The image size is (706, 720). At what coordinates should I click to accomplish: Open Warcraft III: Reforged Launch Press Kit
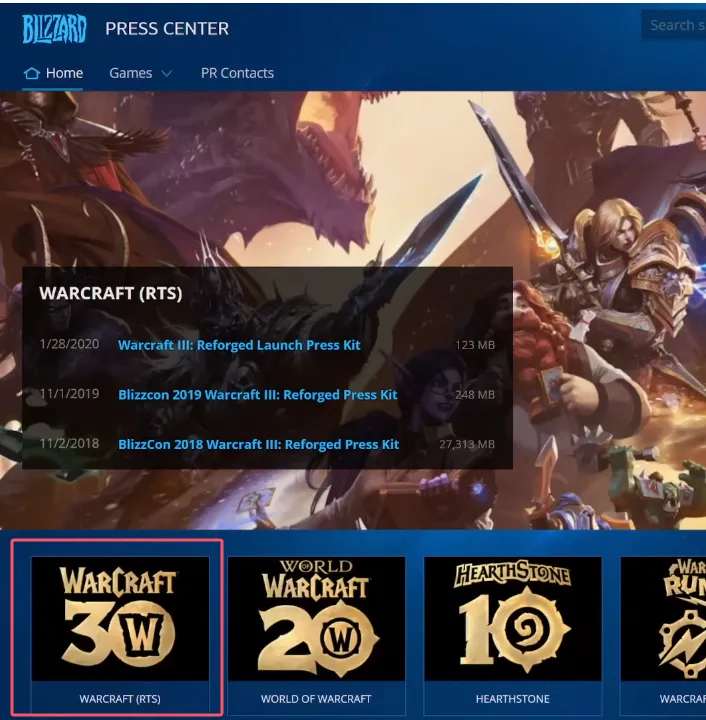point(239,345)
